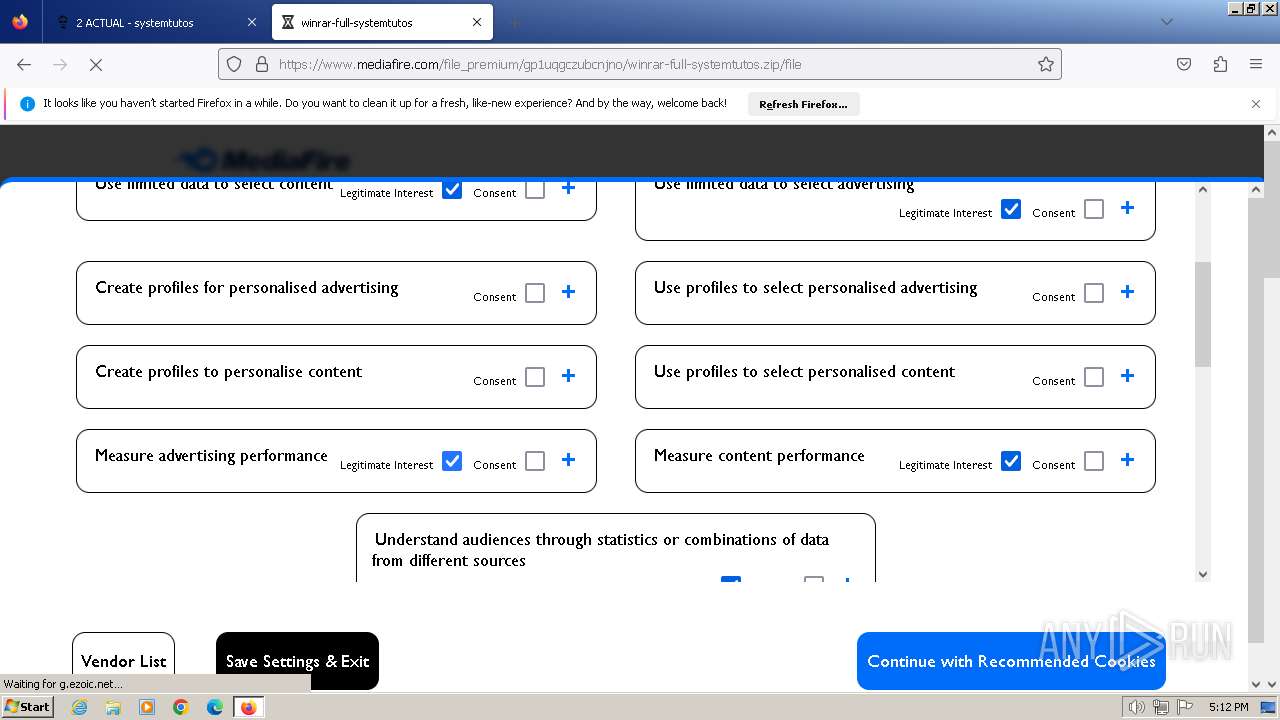Open the Extensions puzzle icon
1280x720 pixels.
coord(1220,64)
